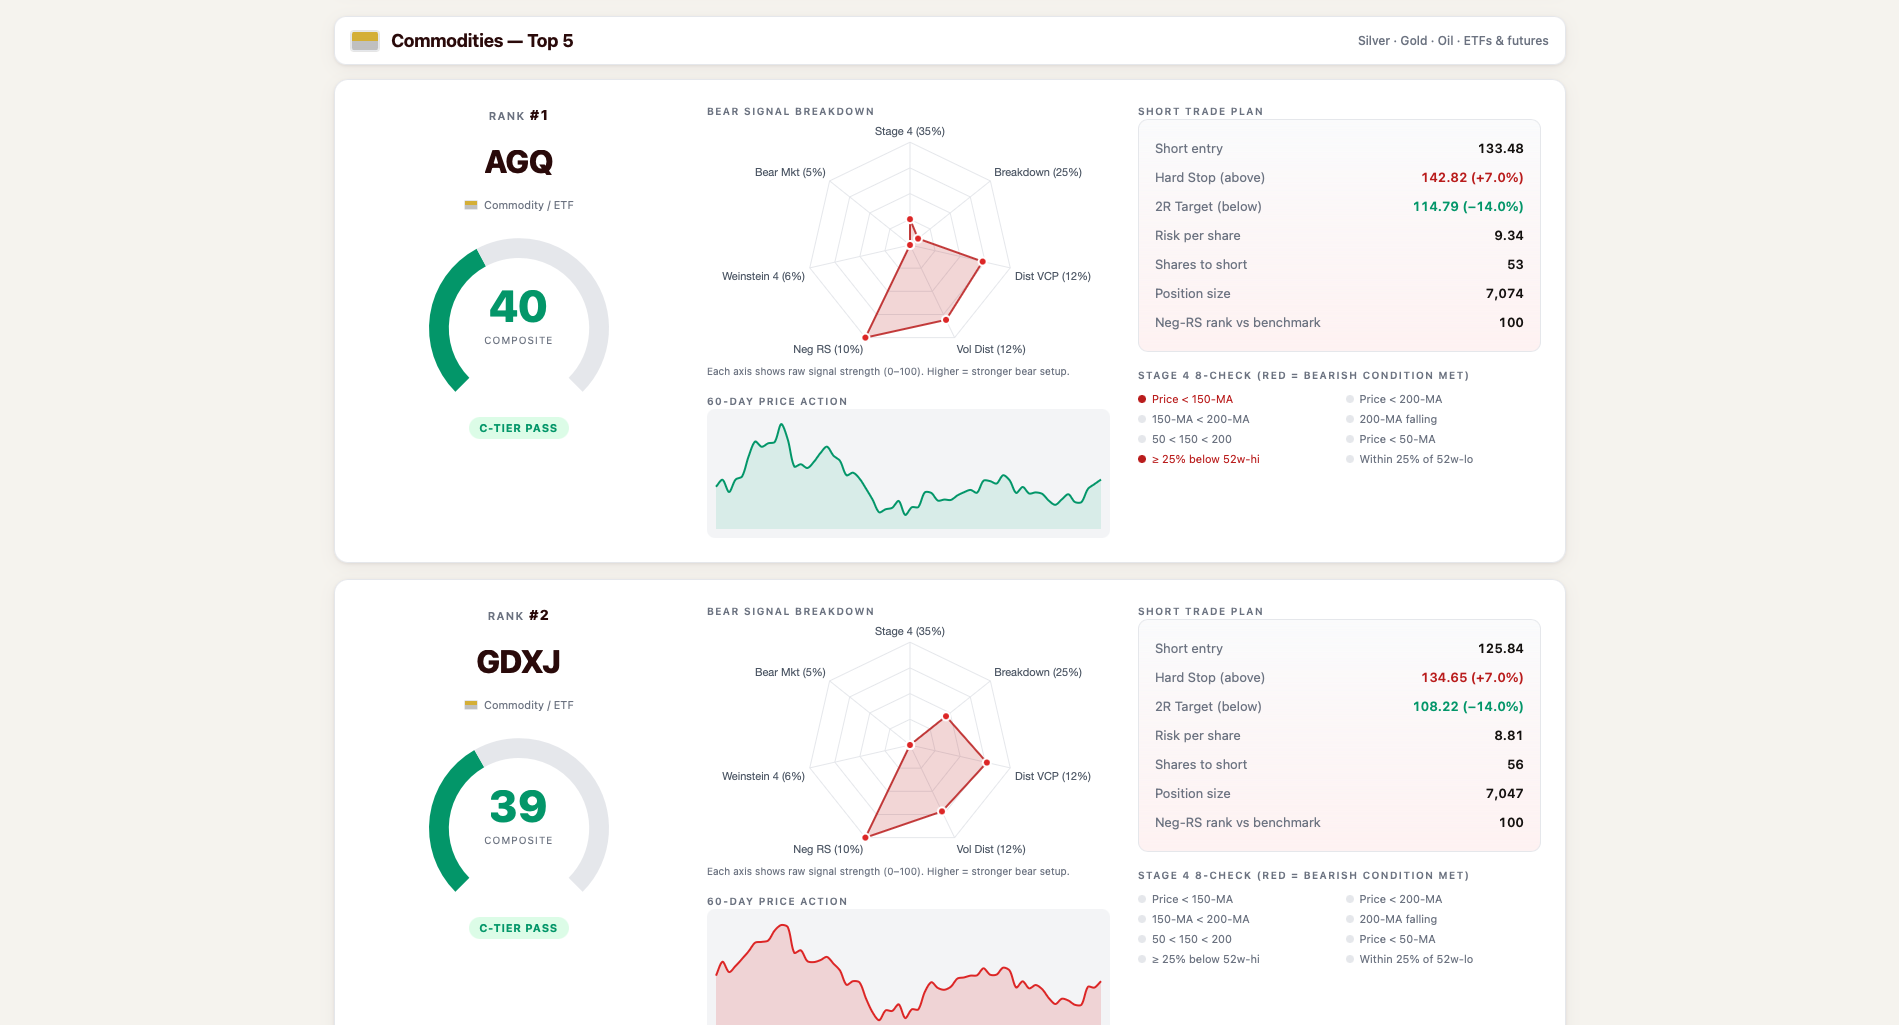
Task: Click the AGQ shares to short value 53
Action: click(1515, 265)
